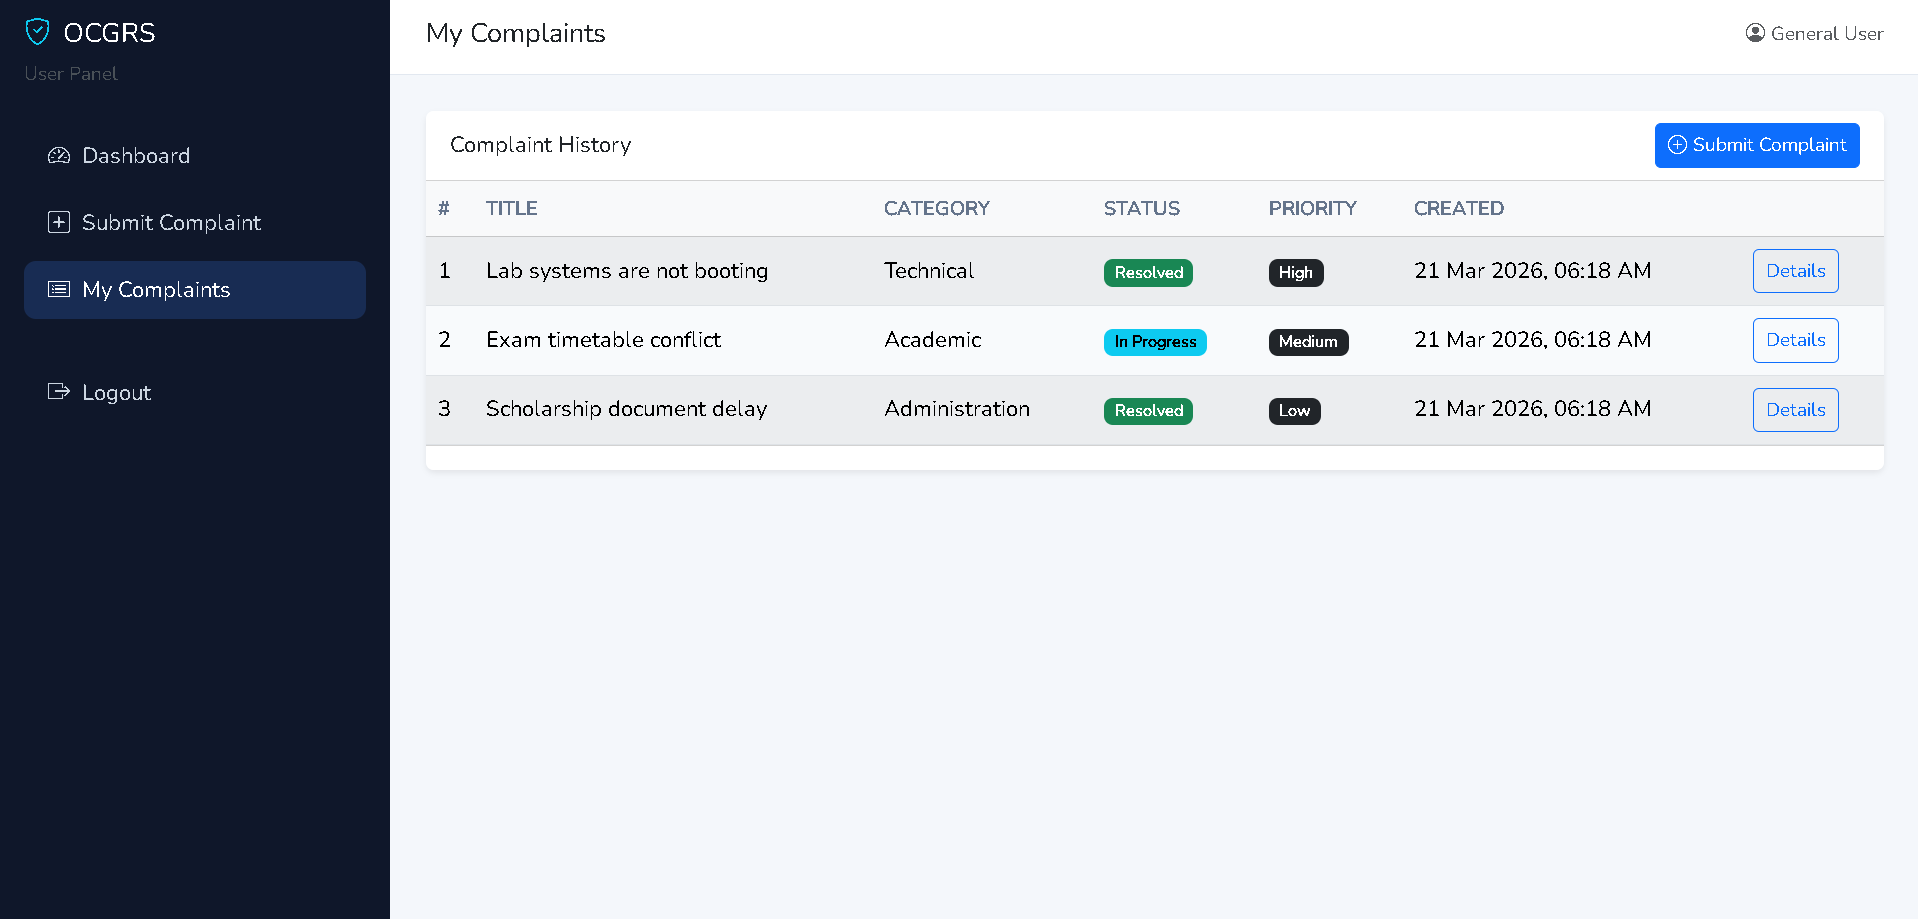The width and height of the screenshot is (1918, 919).
Task: Click the General User avatar icon
Action: [x=1755, y=33]
